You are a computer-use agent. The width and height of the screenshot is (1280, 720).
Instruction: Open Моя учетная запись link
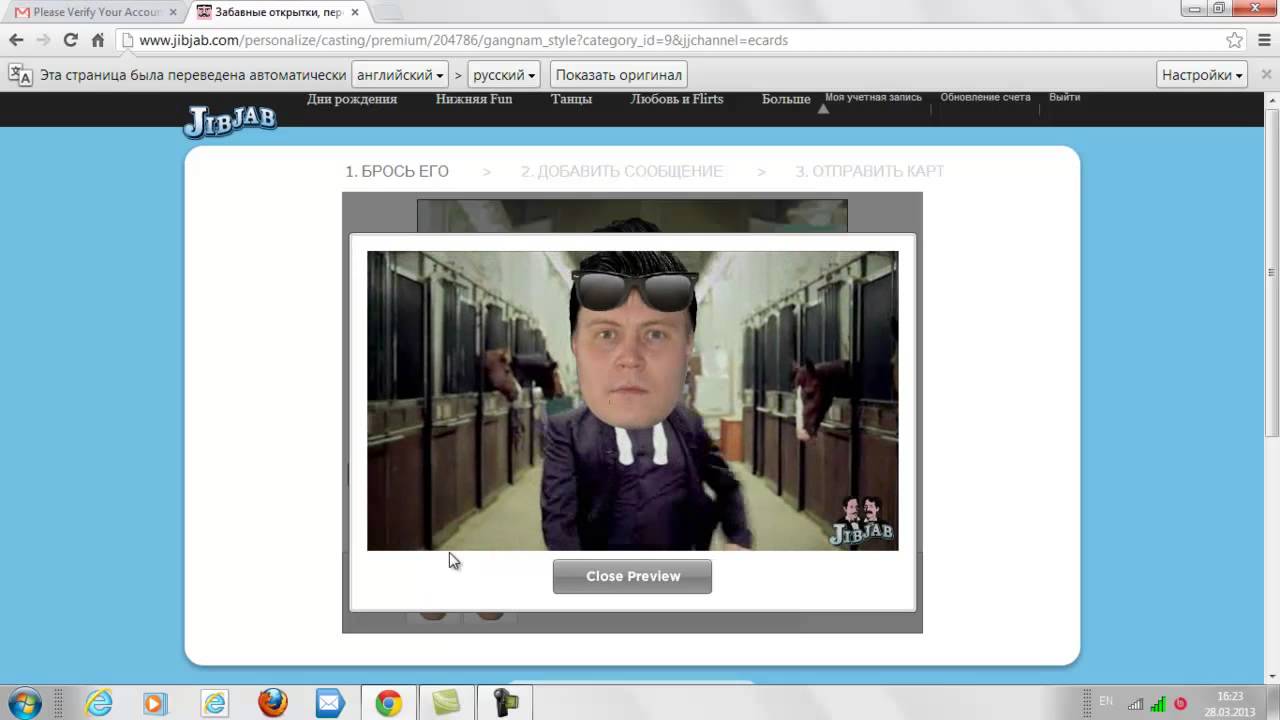873,98
